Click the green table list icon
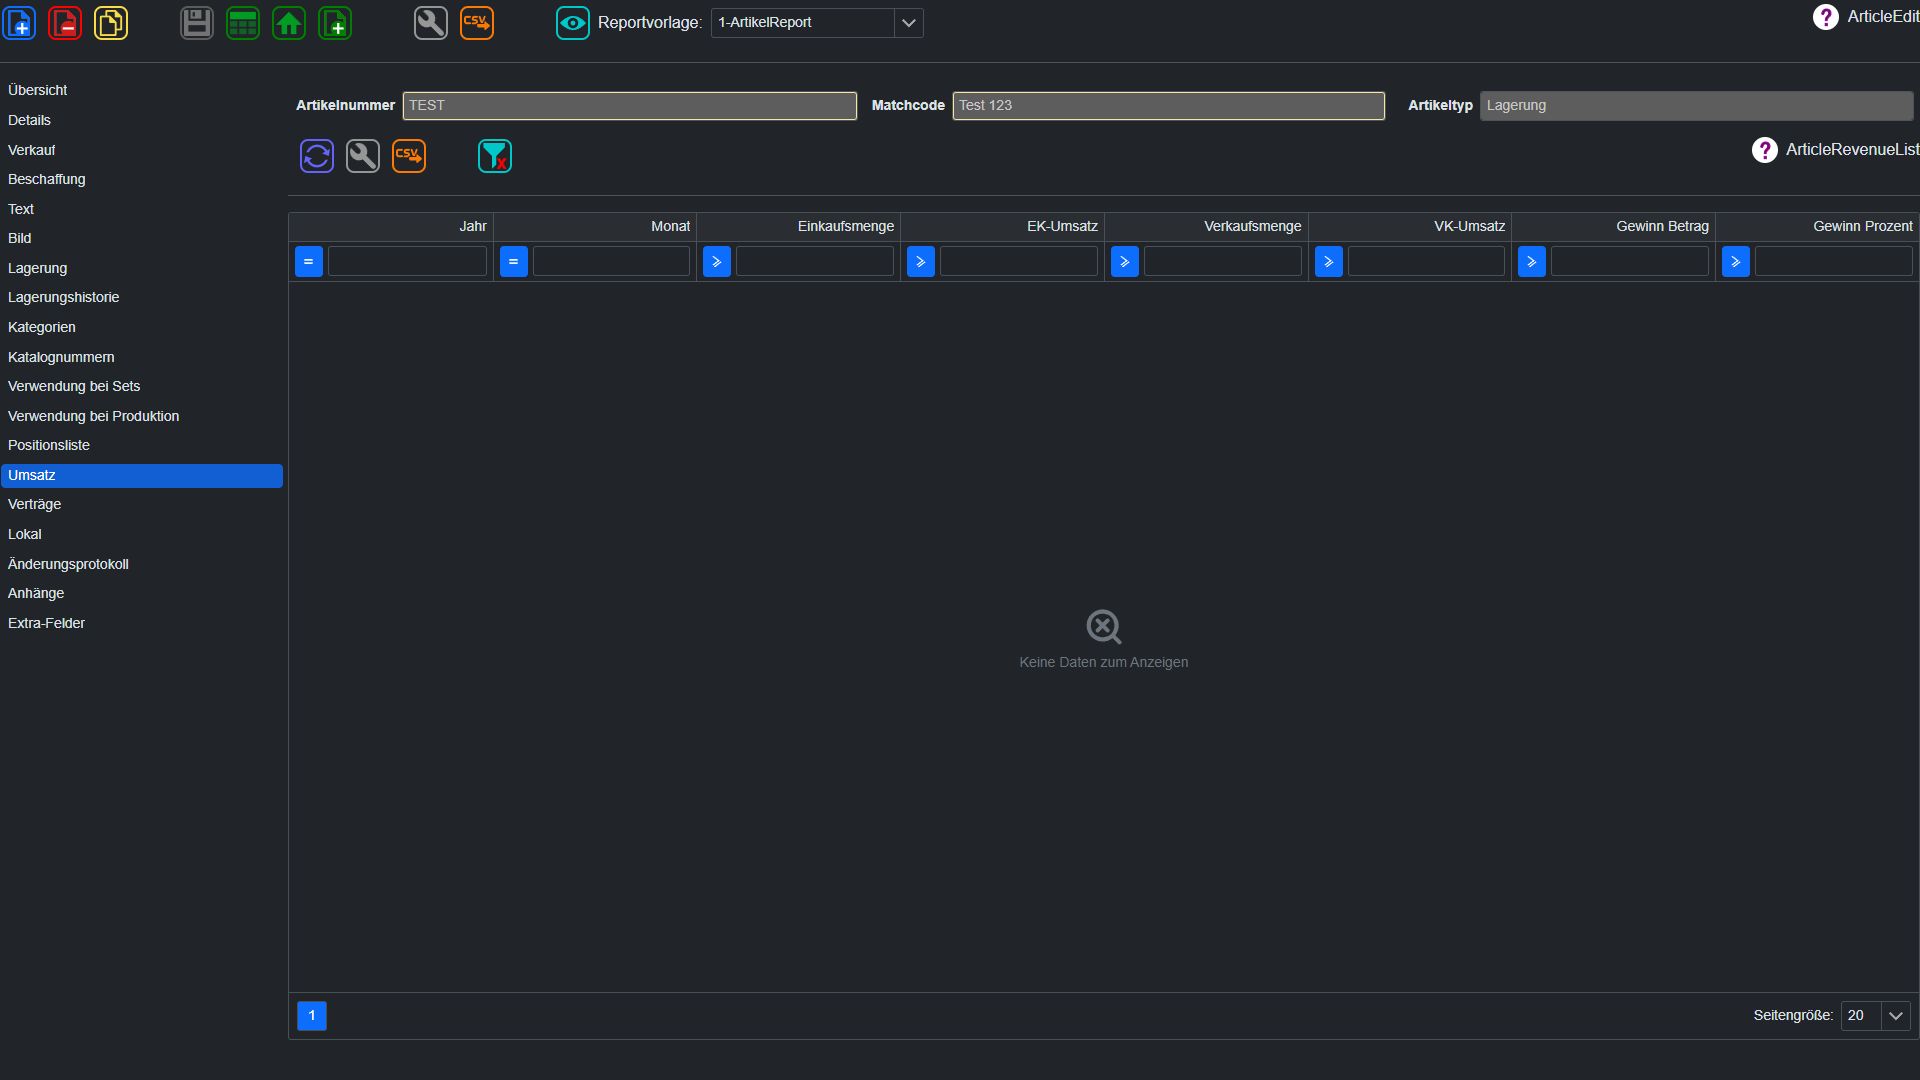The height and width of the screenshot is (1080, 1920). pyautogui.click(x=243, y=23)
